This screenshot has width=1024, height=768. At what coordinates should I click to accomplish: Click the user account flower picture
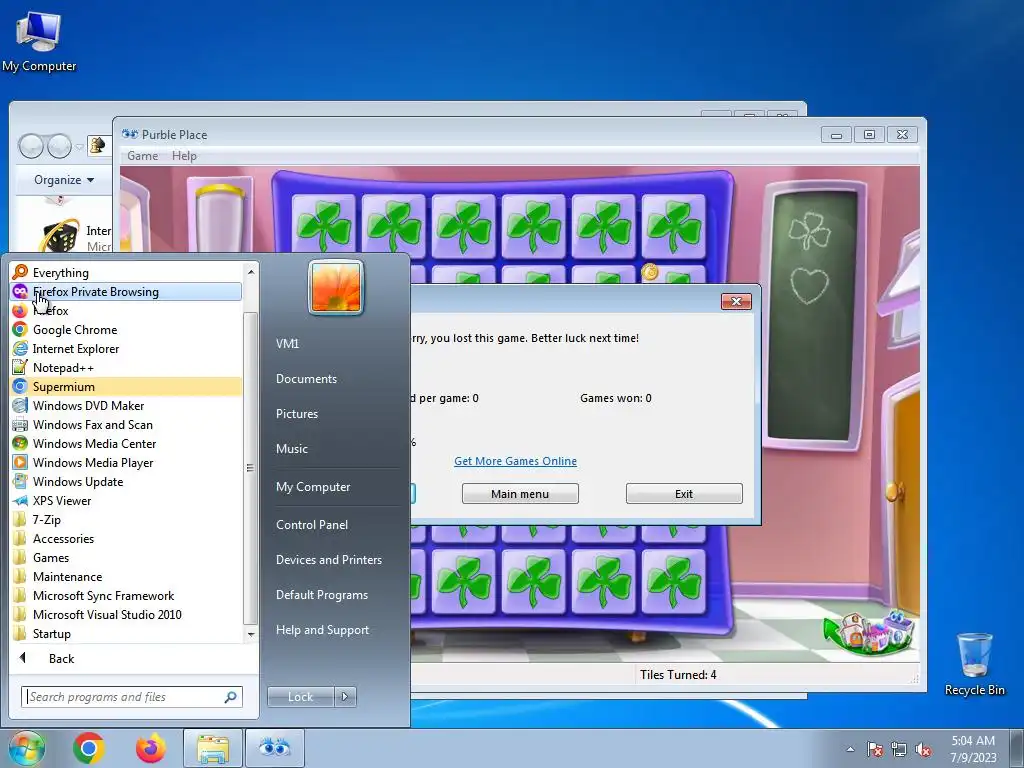(x=336, y=287)
